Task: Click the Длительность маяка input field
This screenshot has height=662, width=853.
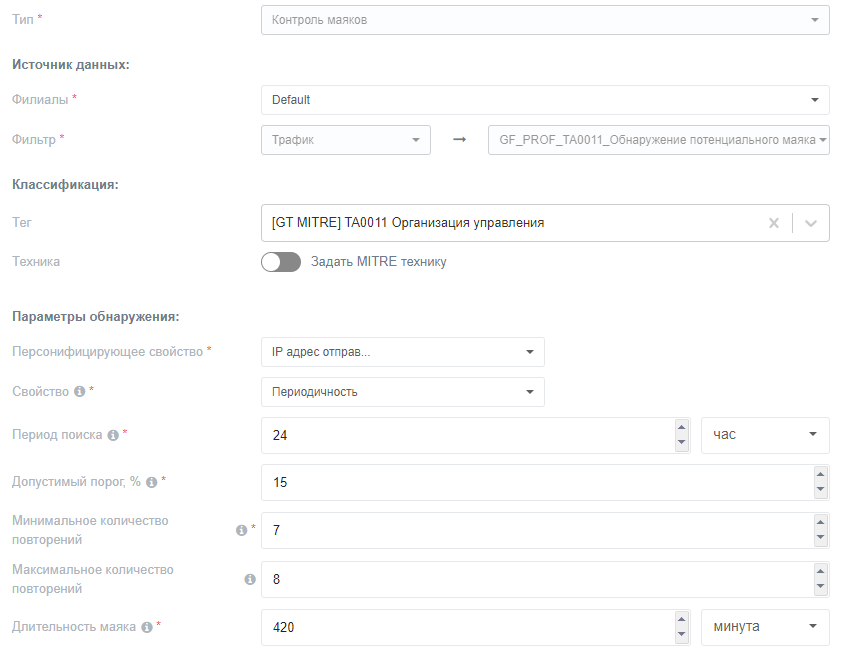Action: click(x=465, y=627)
